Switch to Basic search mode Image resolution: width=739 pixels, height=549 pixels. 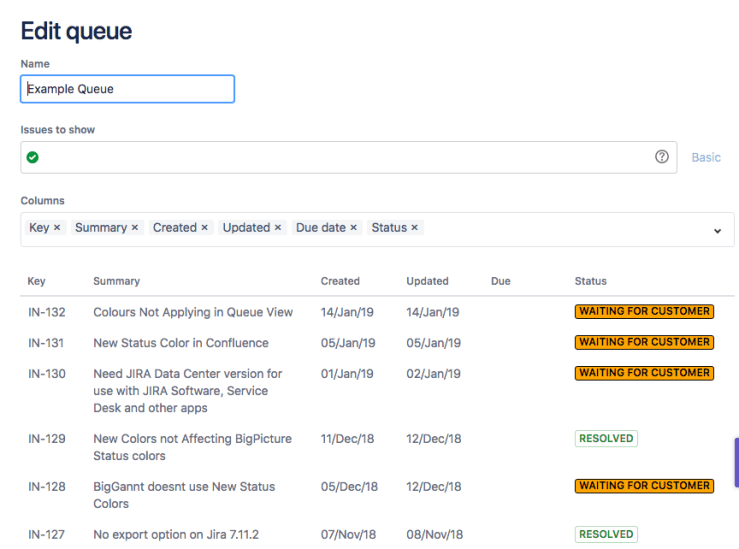[706, 158]
